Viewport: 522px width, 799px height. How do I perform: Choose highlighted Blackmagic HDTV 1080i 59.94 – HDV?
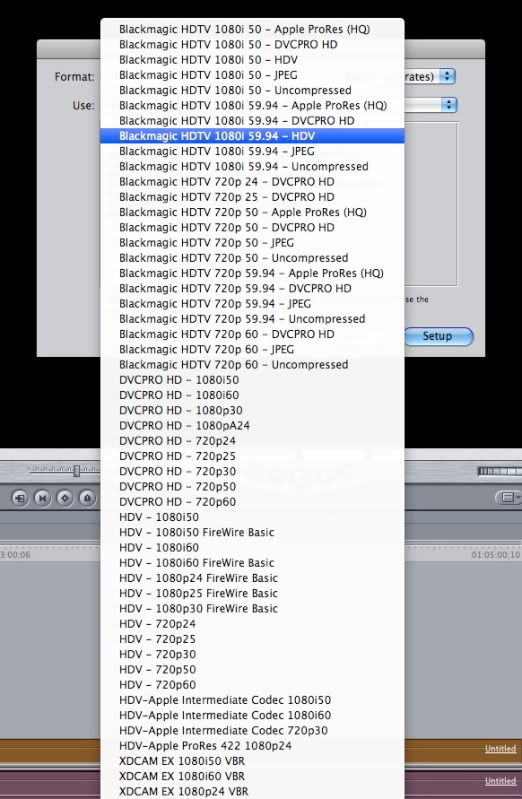click(252, 136)
